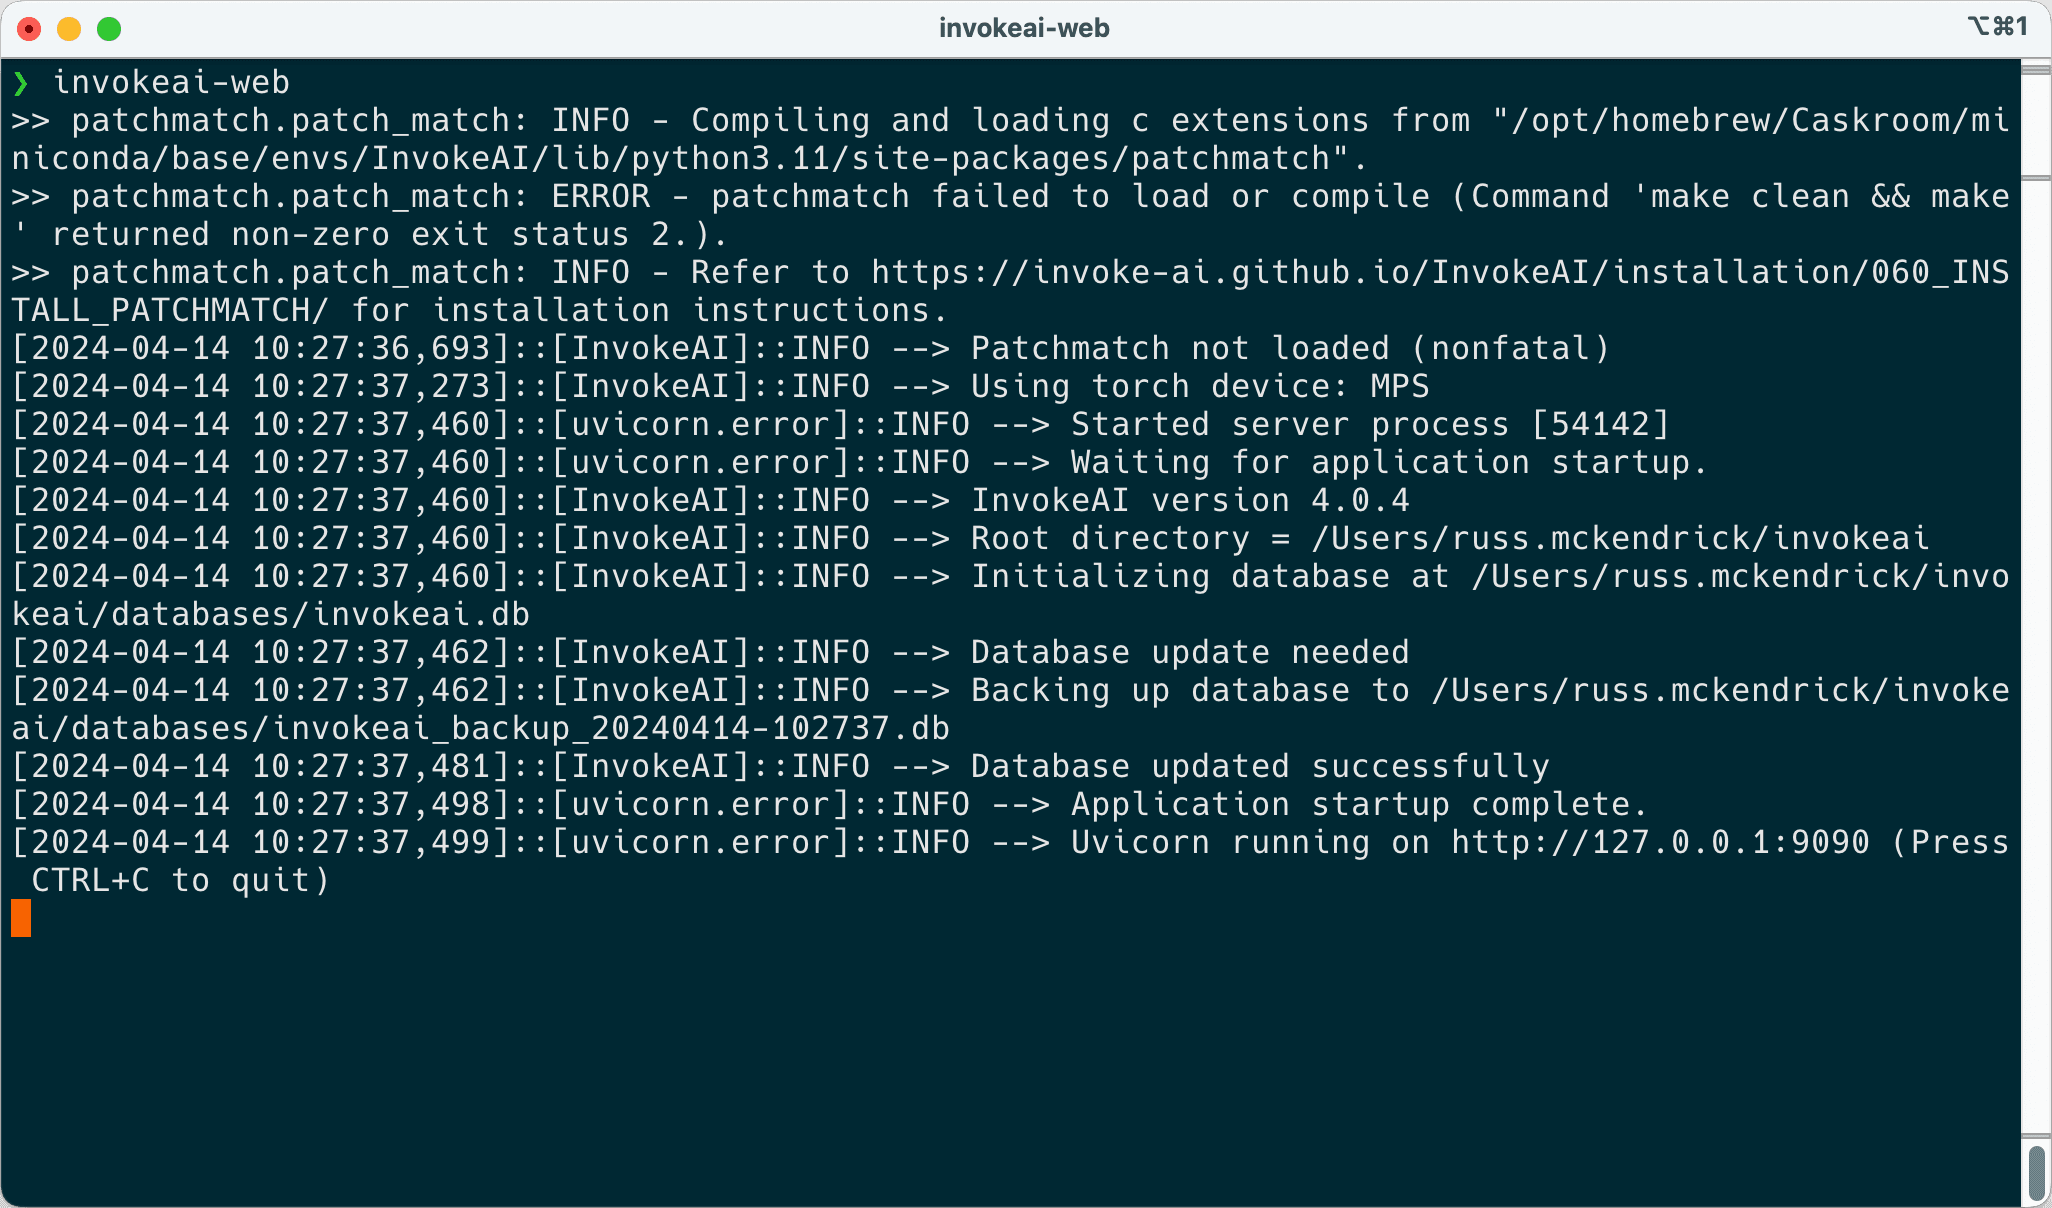Click the second scrollbar mark below top
The image size is (2052, 1208).
(x=2036, y=179)
